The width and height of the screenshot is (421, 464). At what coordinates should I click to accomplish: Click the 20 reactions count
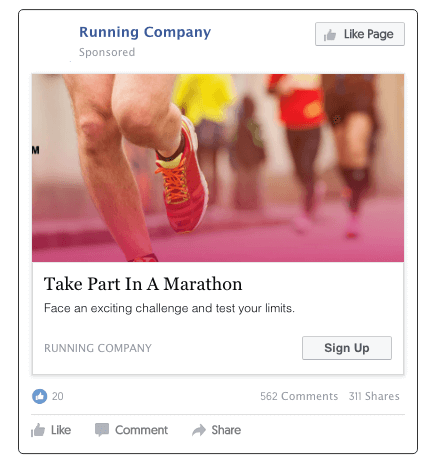click(57, 396)
